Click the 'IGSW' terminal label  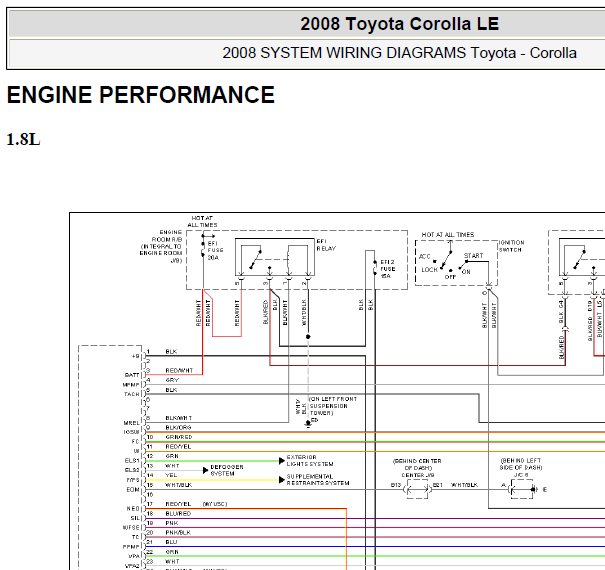coord(132,432)
